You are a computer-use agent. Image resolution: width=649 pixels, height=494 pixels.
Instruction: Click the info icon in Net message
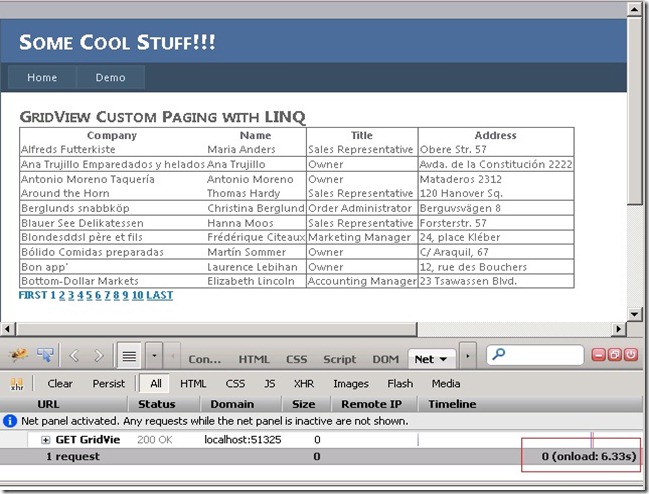[10, 421]
